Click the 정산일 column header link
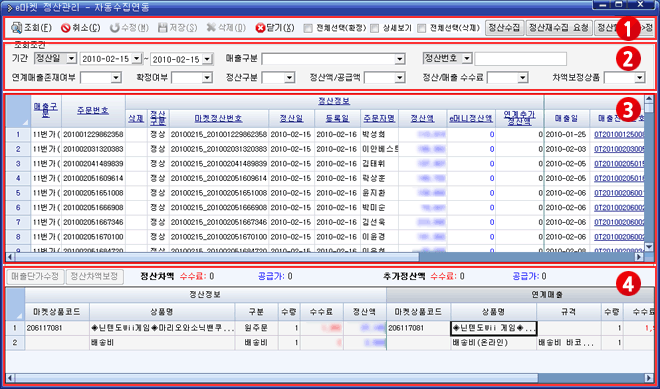The height and width of the screenshot is (389, 660). click(x=291, y=119)
